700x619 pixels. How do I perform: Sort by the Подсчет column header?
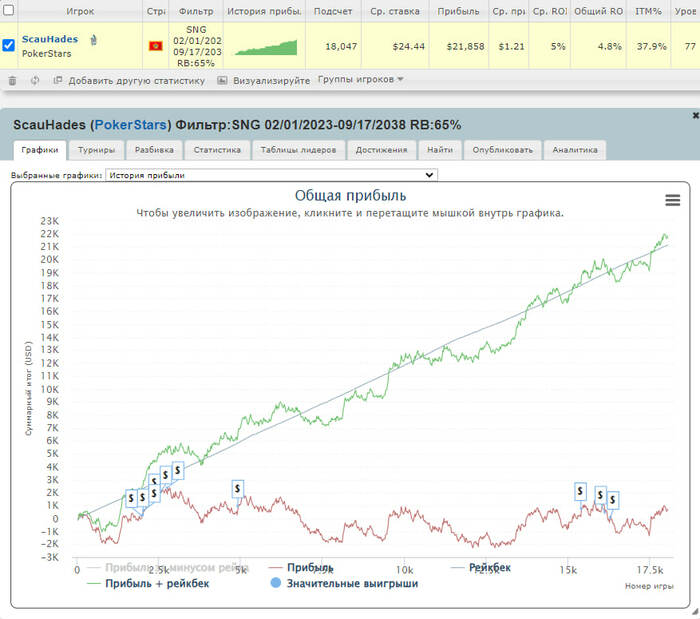333,11
